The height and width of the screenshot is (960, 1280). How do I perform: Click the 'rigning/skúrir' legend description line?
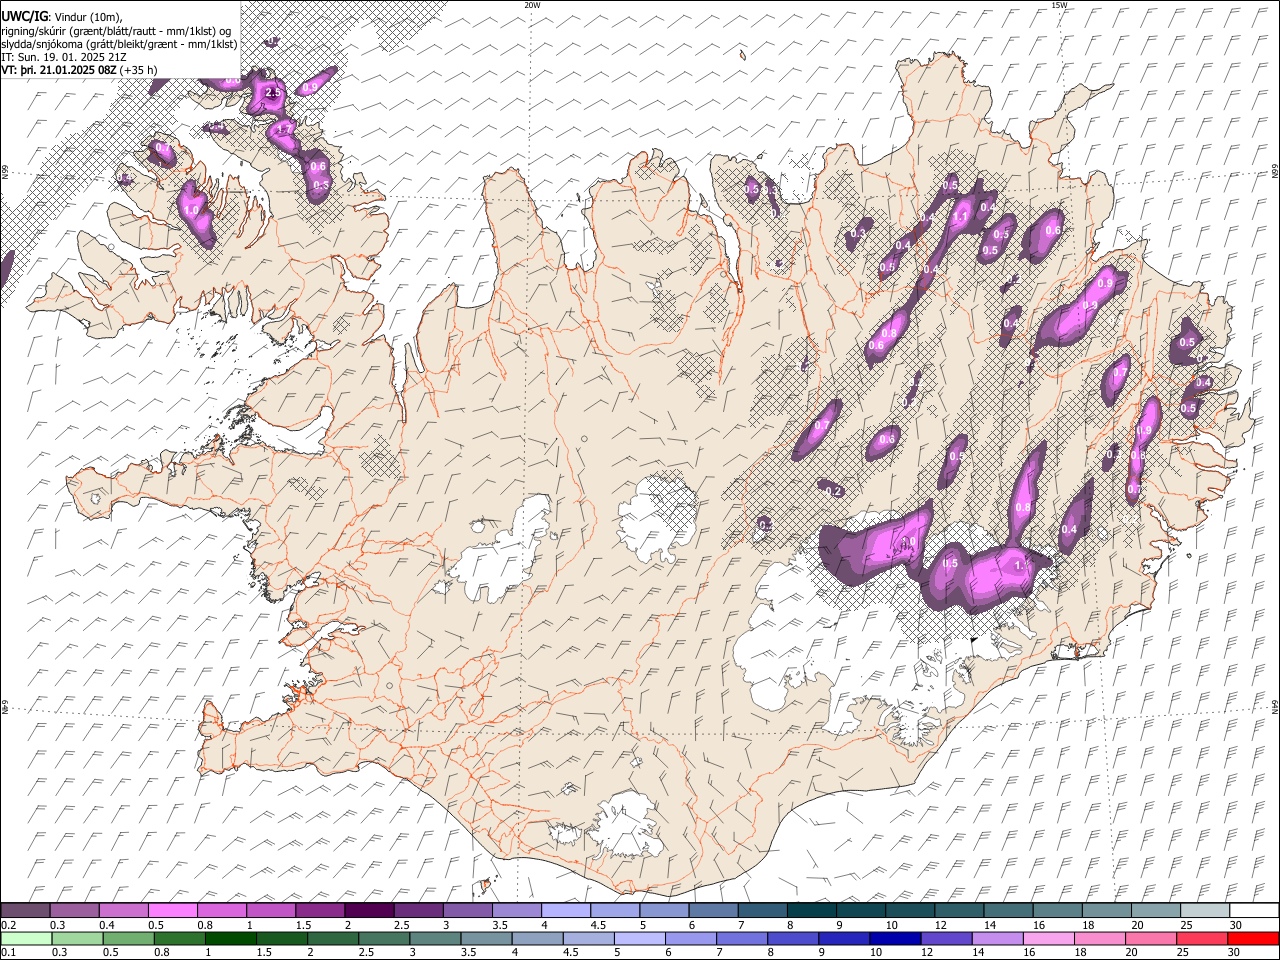tap(115, 31)
